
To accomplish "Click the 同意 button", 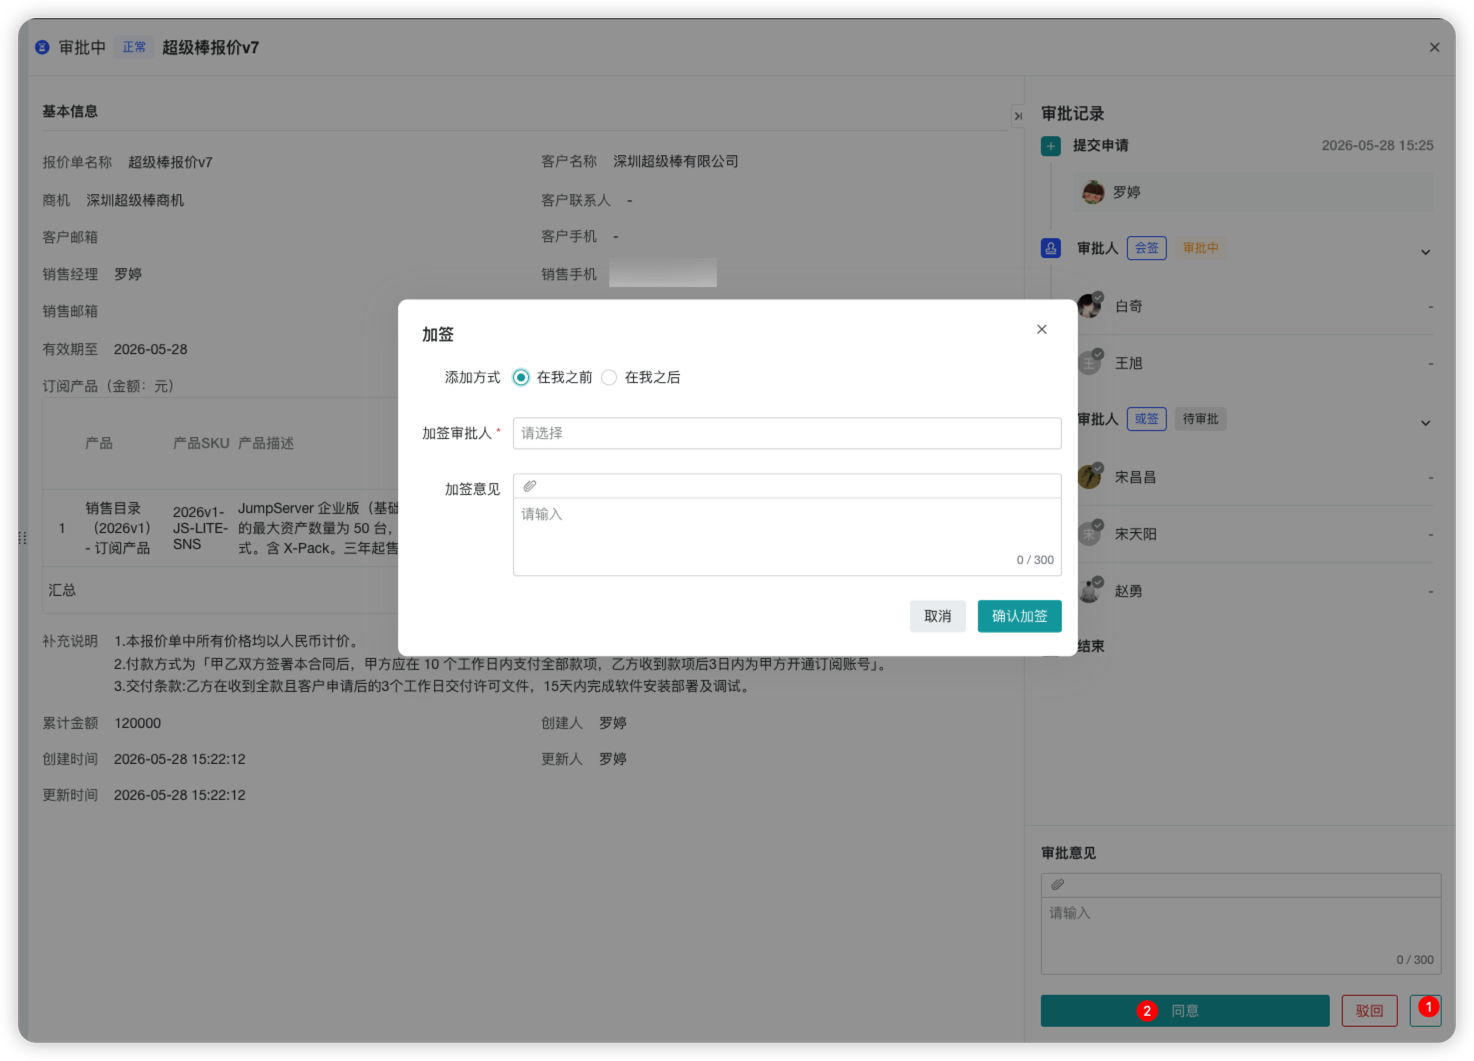I will (1185, 1011).
